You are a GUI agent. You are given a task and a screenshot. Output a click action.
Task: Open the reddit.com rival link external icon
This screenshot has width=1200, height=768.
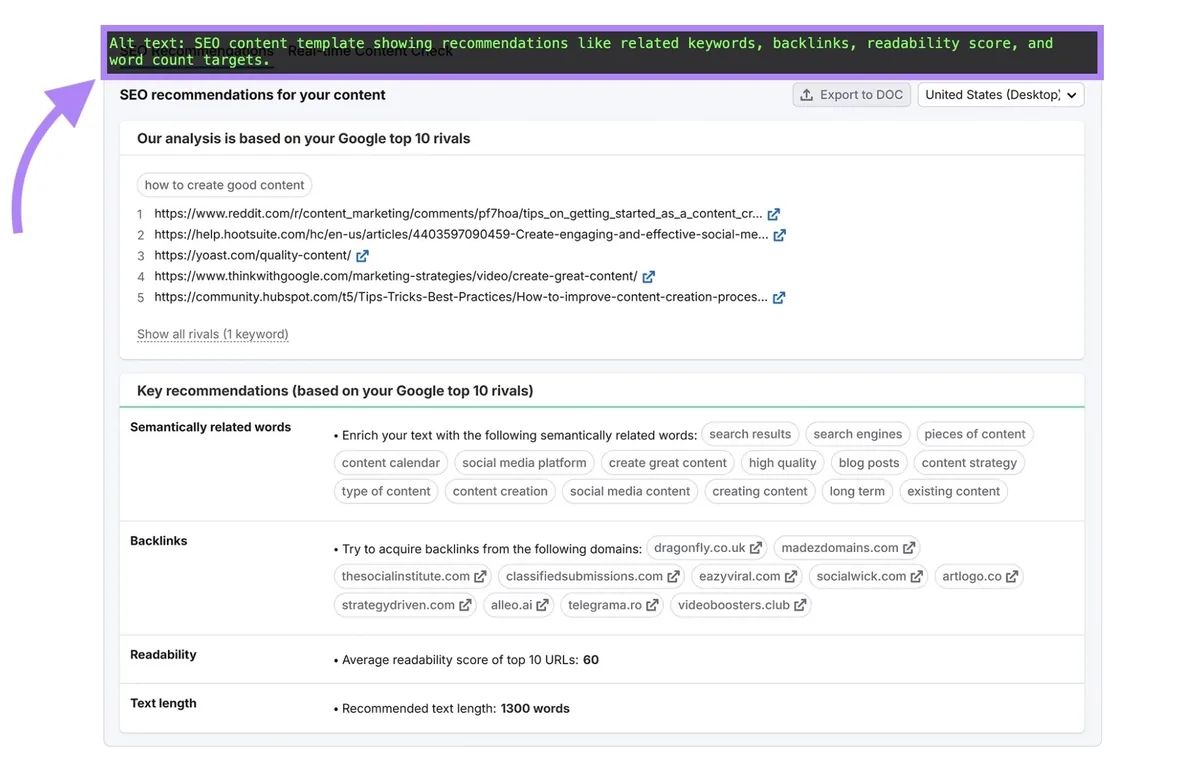coord(774,214)
